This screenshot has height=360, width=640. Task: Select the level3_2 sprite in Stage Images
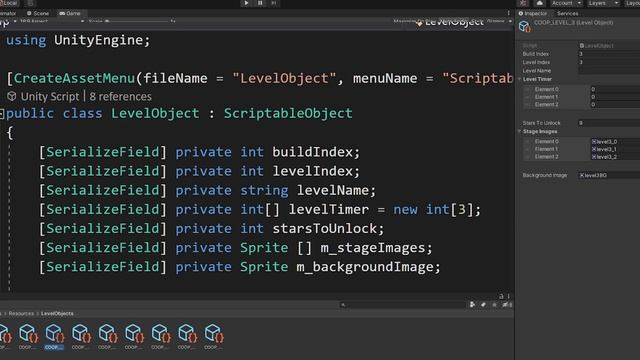coord(615,157)
